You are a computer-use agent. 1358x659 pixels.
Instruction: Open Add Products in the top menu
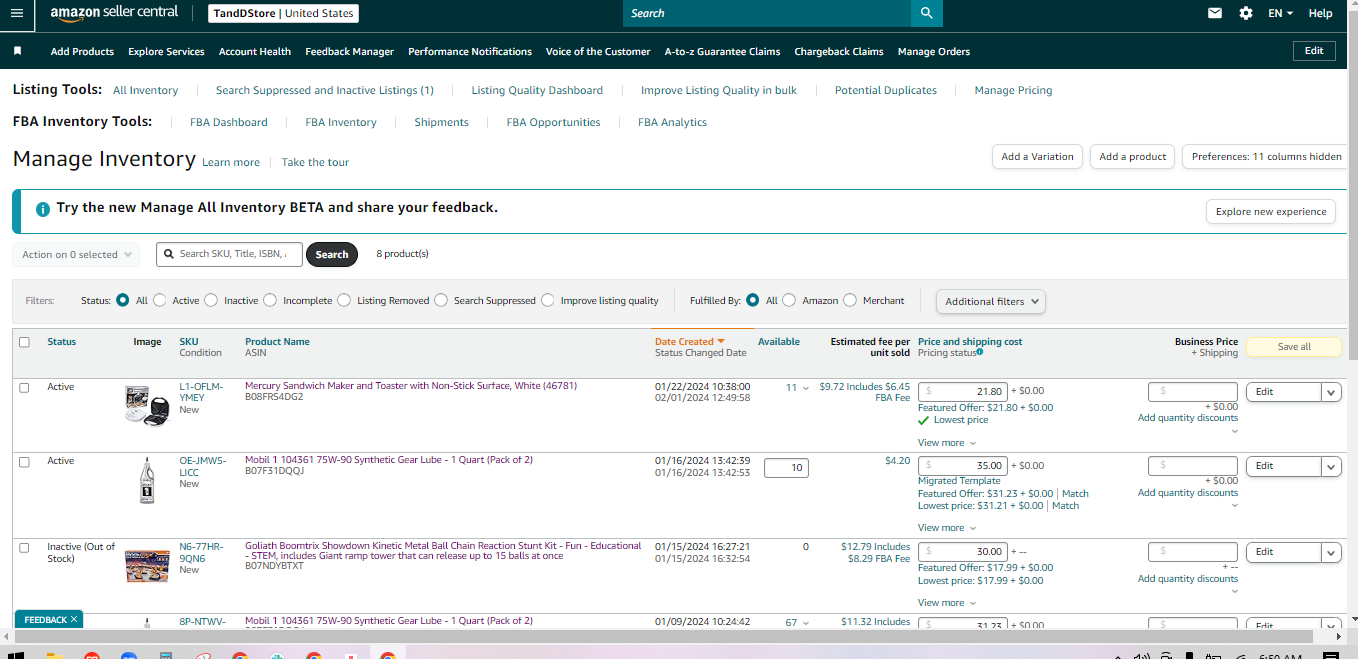[82, 51]
